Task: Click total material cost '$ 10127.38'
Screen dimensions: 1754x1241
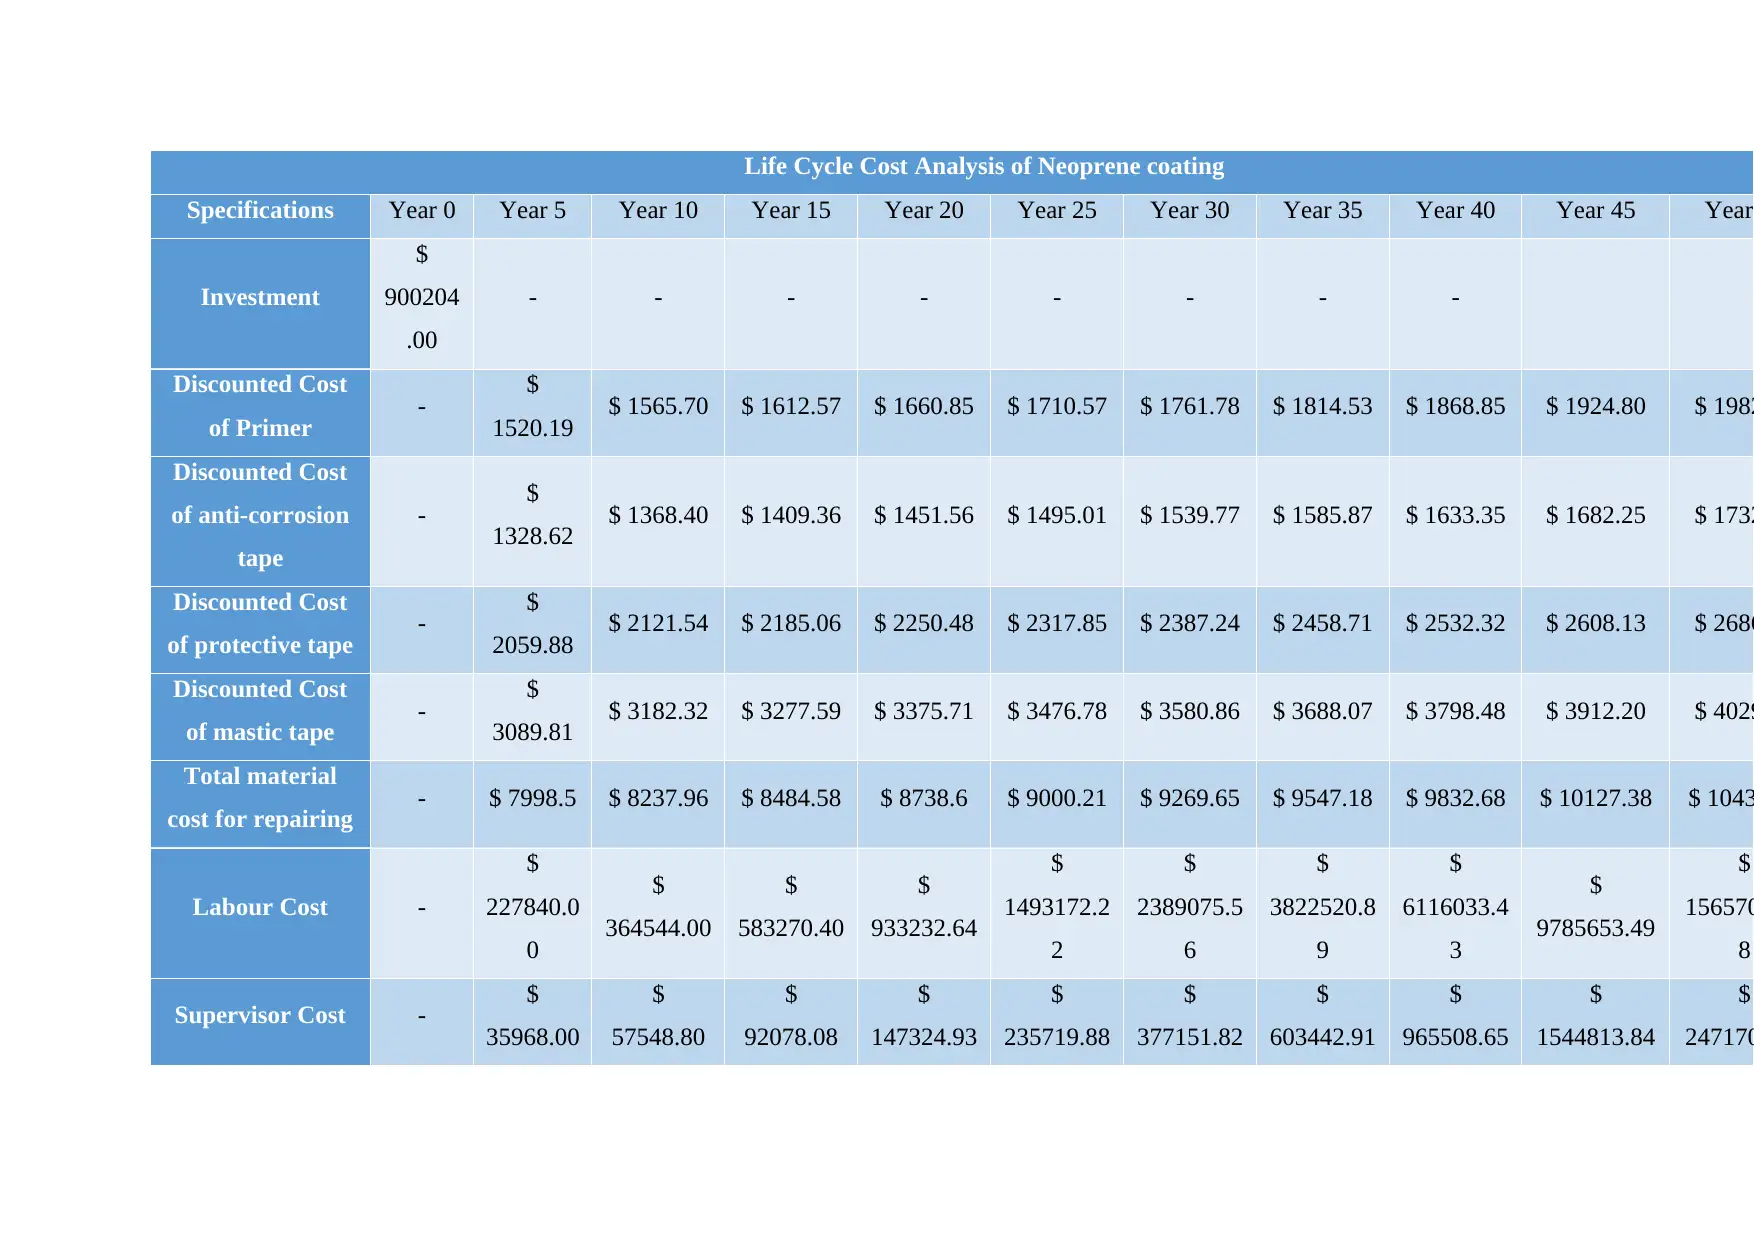Action: (1596, 799)
